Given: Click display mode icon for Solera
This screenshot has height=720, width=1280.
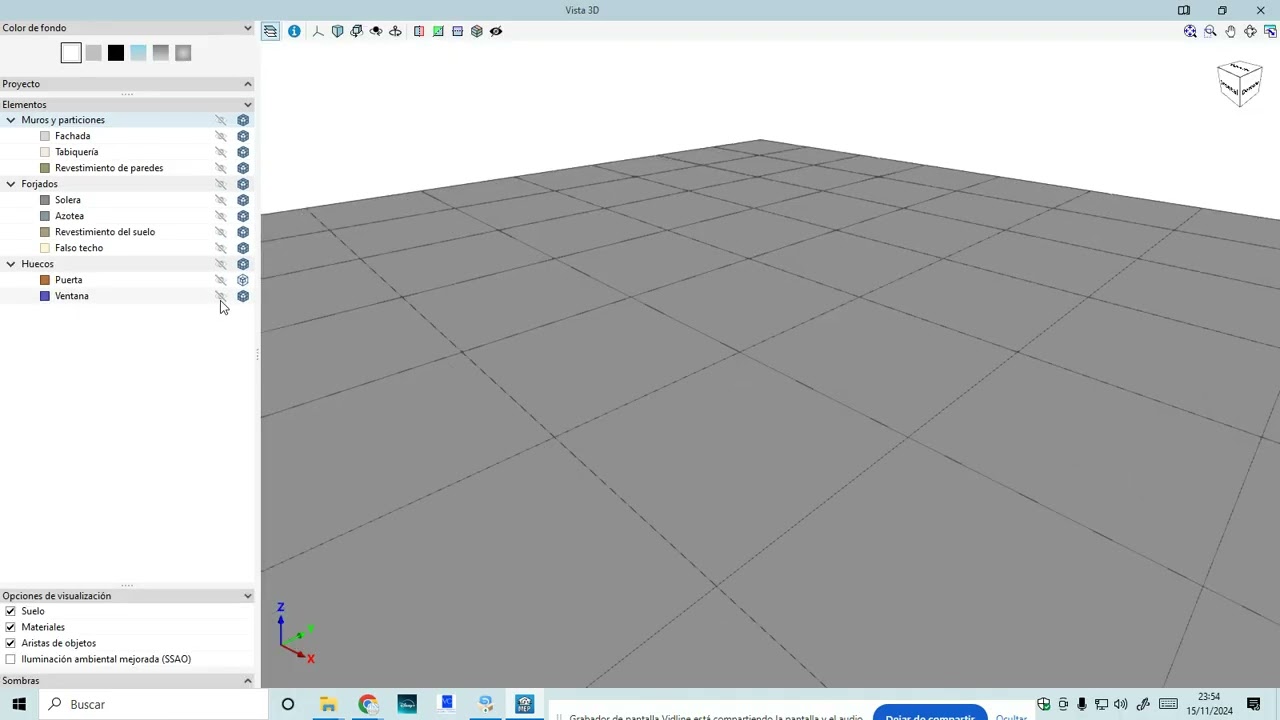Looking at the screenshot, I should click(x=243, y=200).
